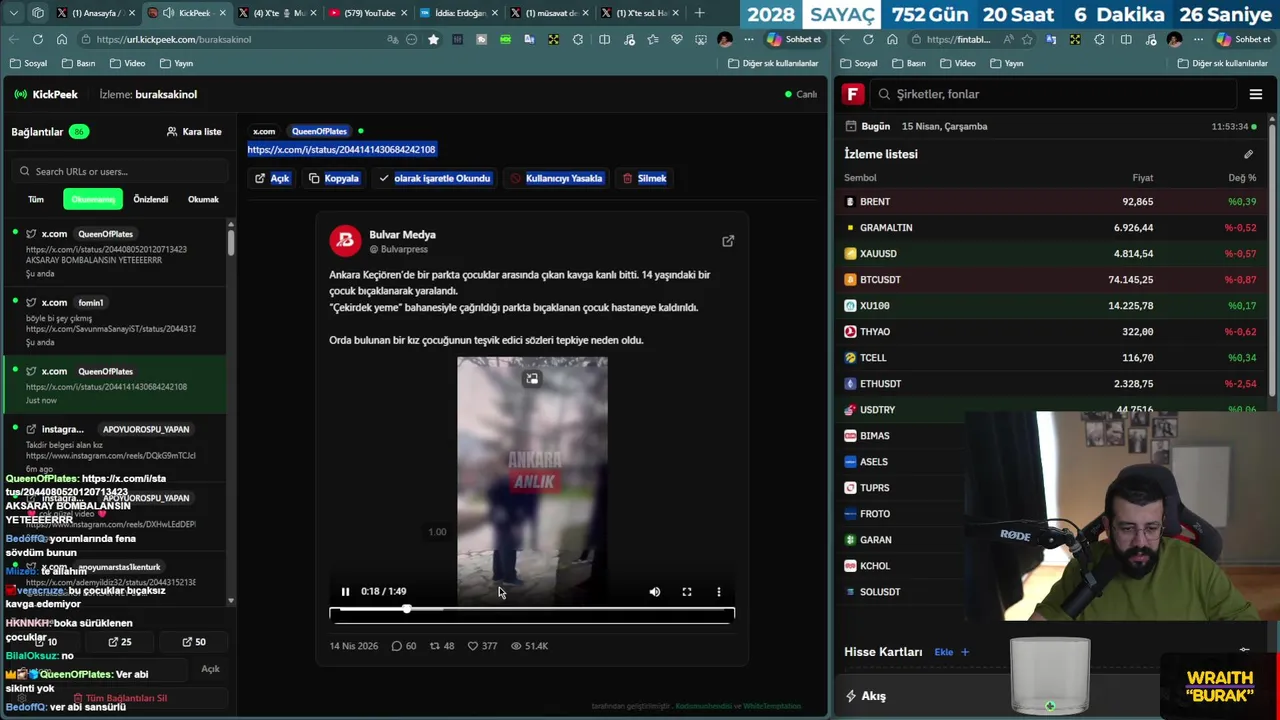The image size is (1280, 720).
Task: Ban user with Kullanıcıyı Yasakla
Action: pyautogui.click(x=556, y=178)
